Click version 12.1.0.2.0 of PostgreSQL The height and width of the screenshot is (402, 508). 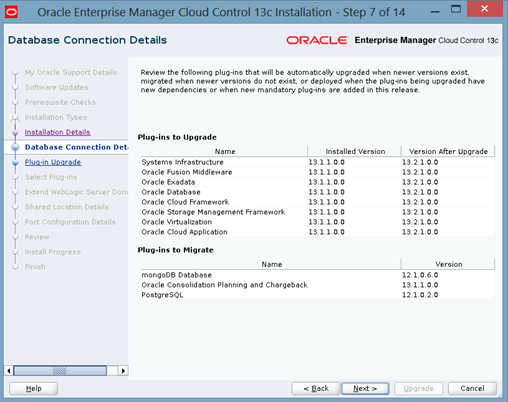(x=420, y=295)
